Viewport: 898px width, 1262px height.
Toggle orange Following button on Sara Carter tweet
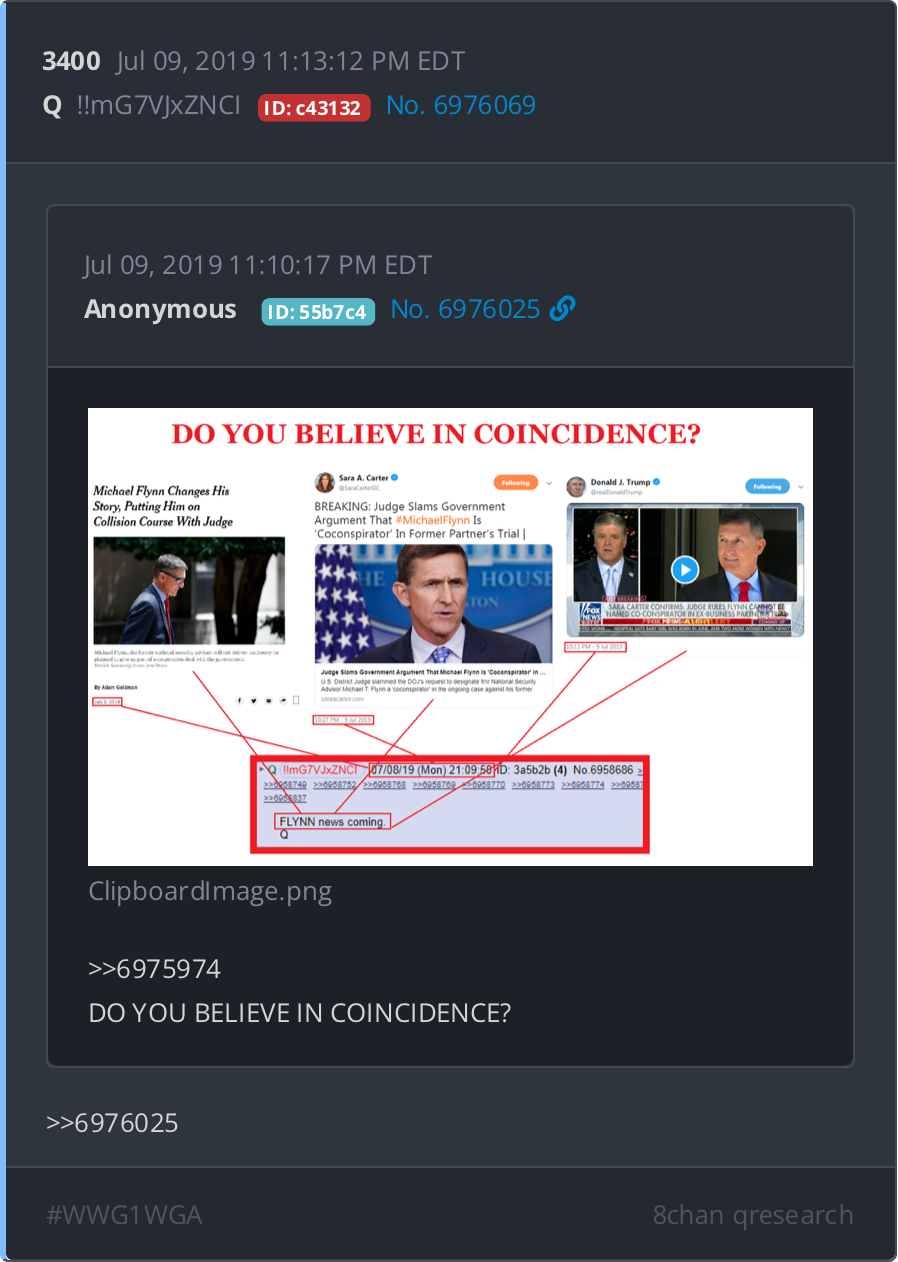click(x=515, y=482)
